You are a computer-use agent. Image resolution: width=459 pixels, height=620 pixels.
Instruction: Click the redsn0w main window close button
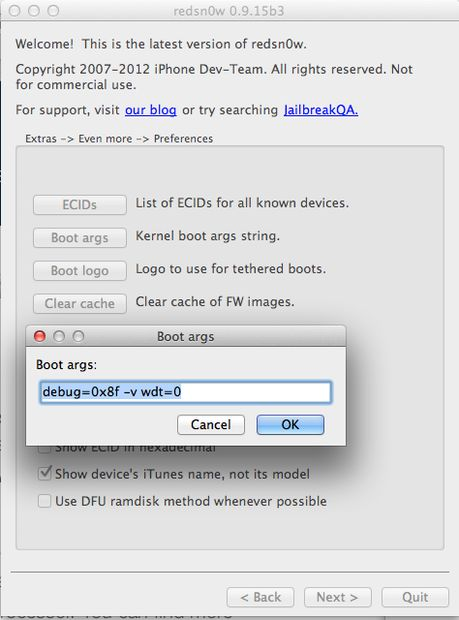[15, 11]
